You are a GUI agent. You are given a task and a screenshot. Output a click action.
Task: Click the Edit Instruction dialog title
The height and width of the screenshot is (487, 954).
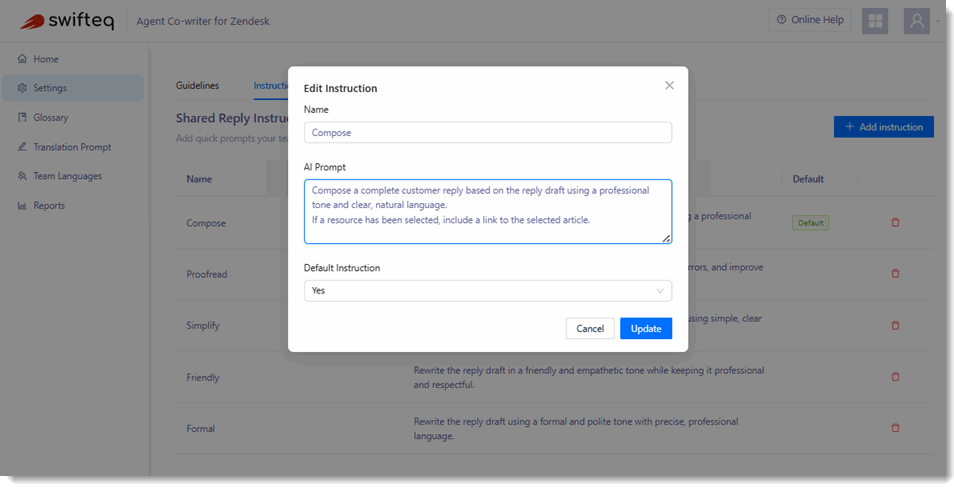(340, 88)
